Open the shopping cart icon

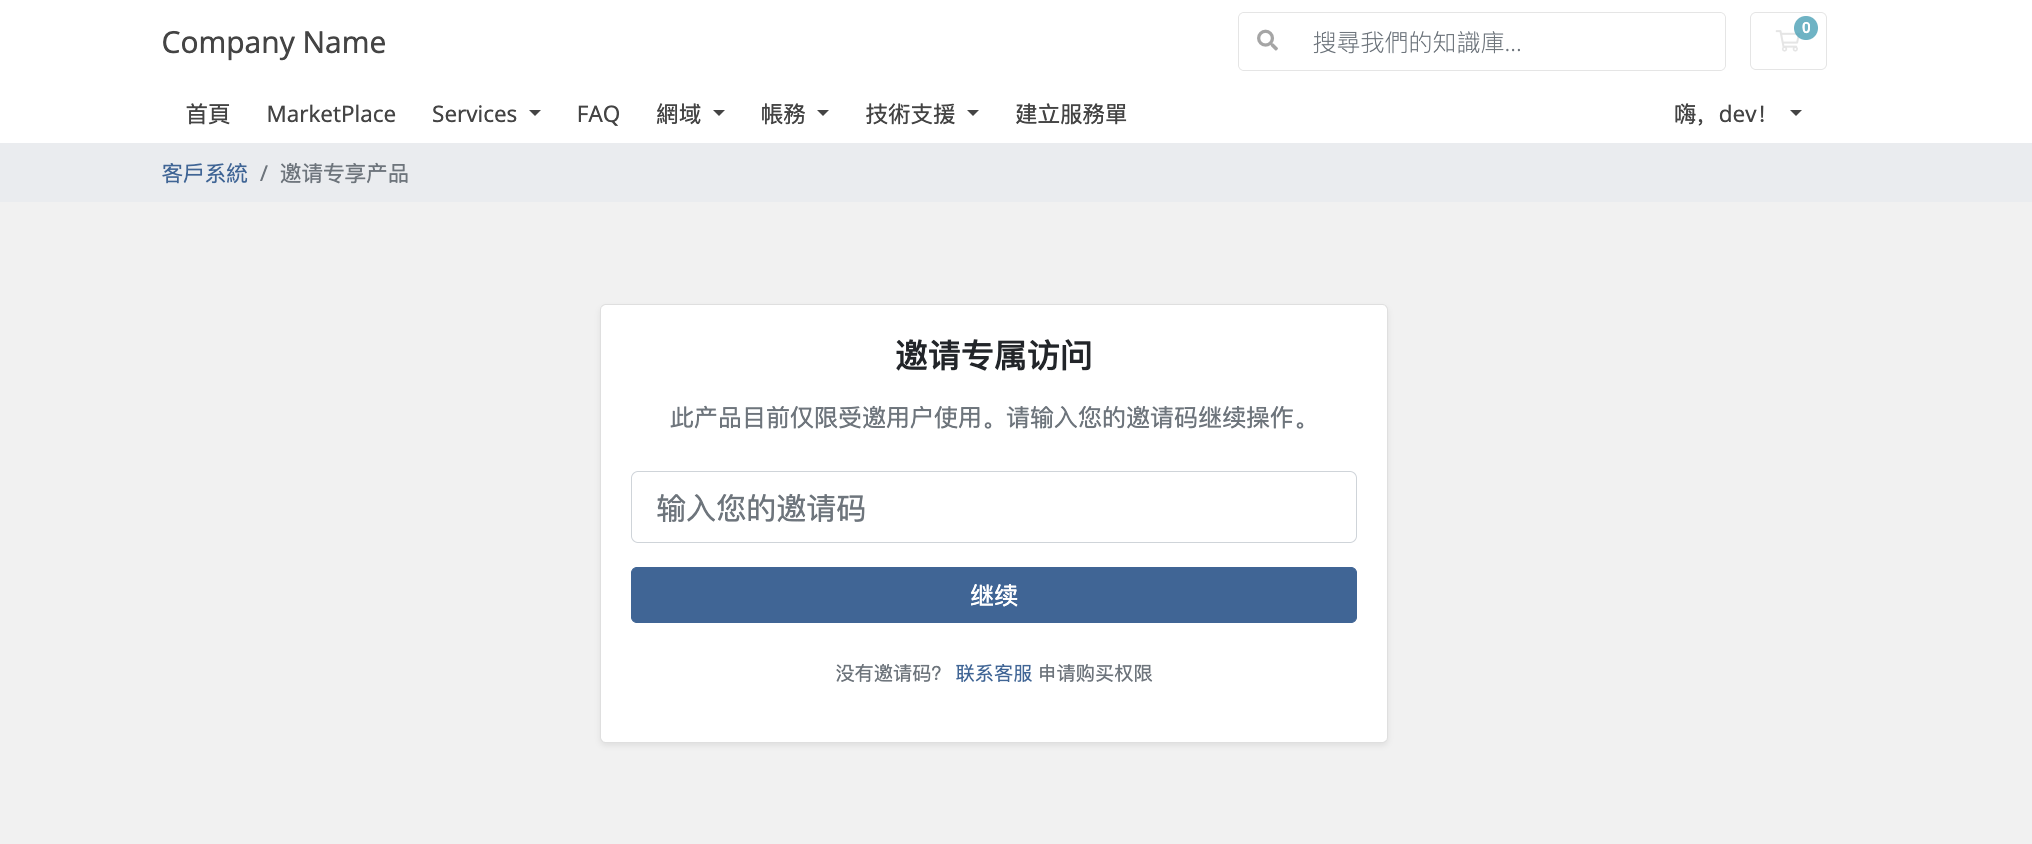(1786, 42)
